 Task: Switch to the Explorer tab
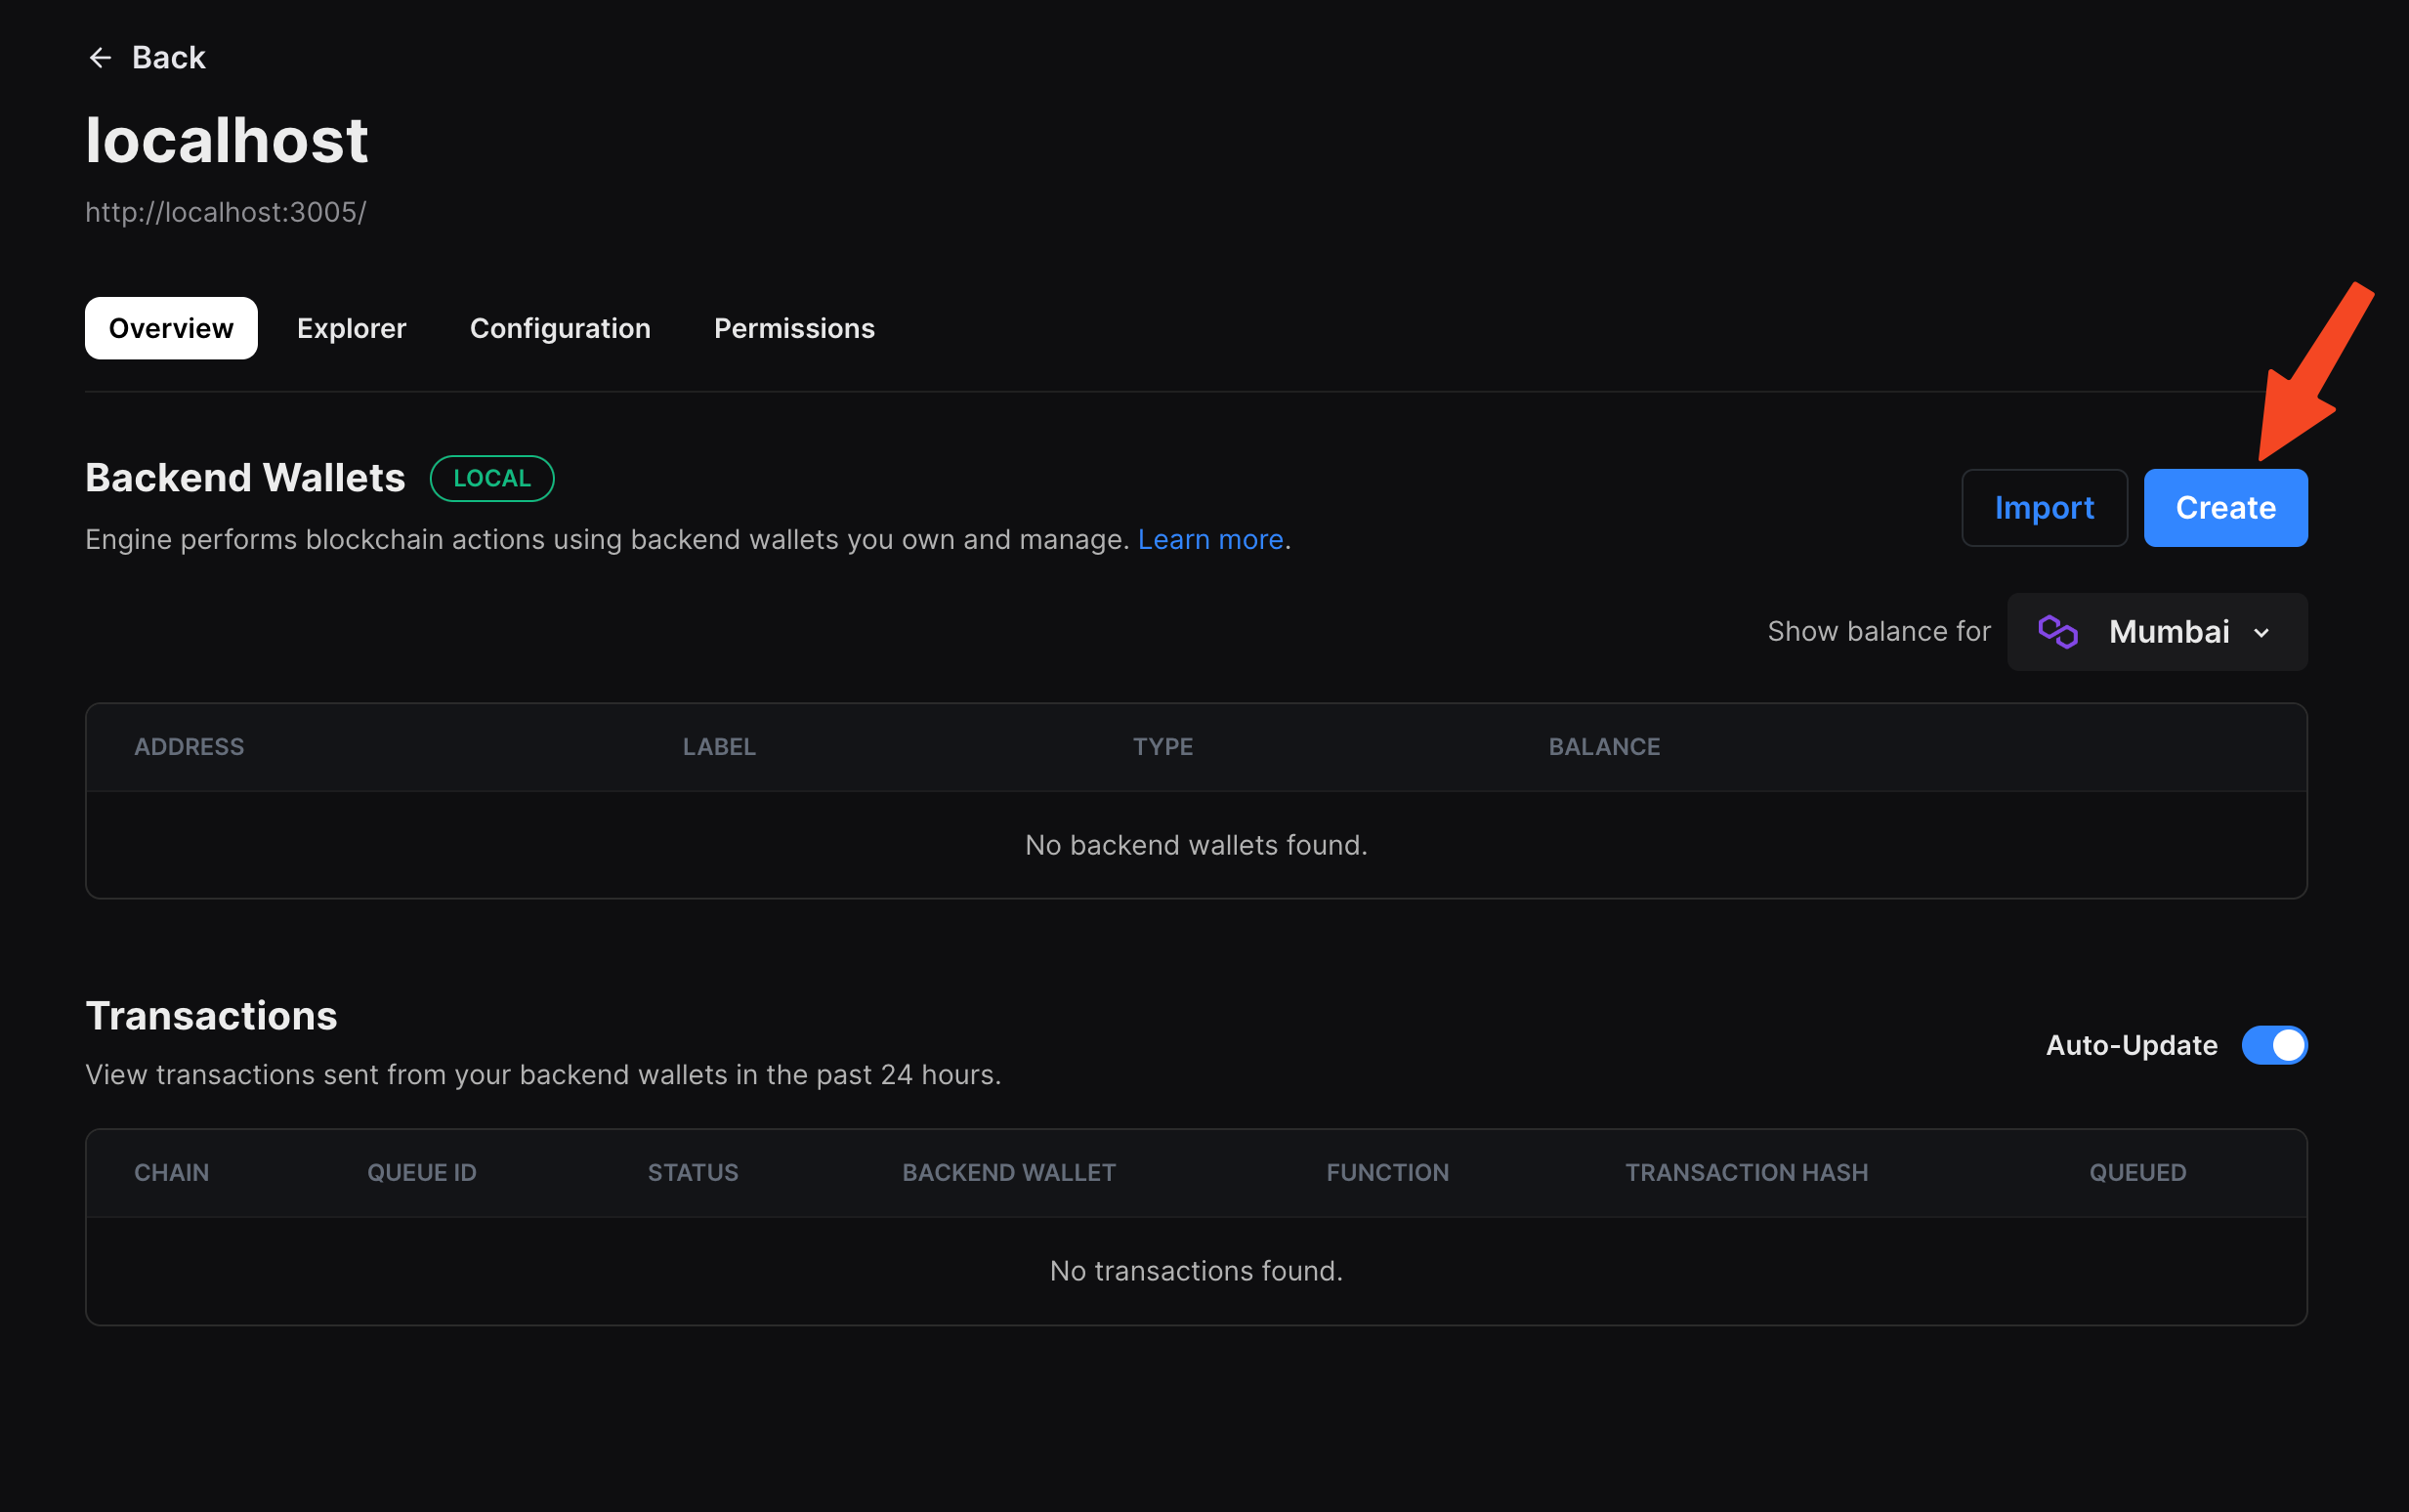(351, 327)
